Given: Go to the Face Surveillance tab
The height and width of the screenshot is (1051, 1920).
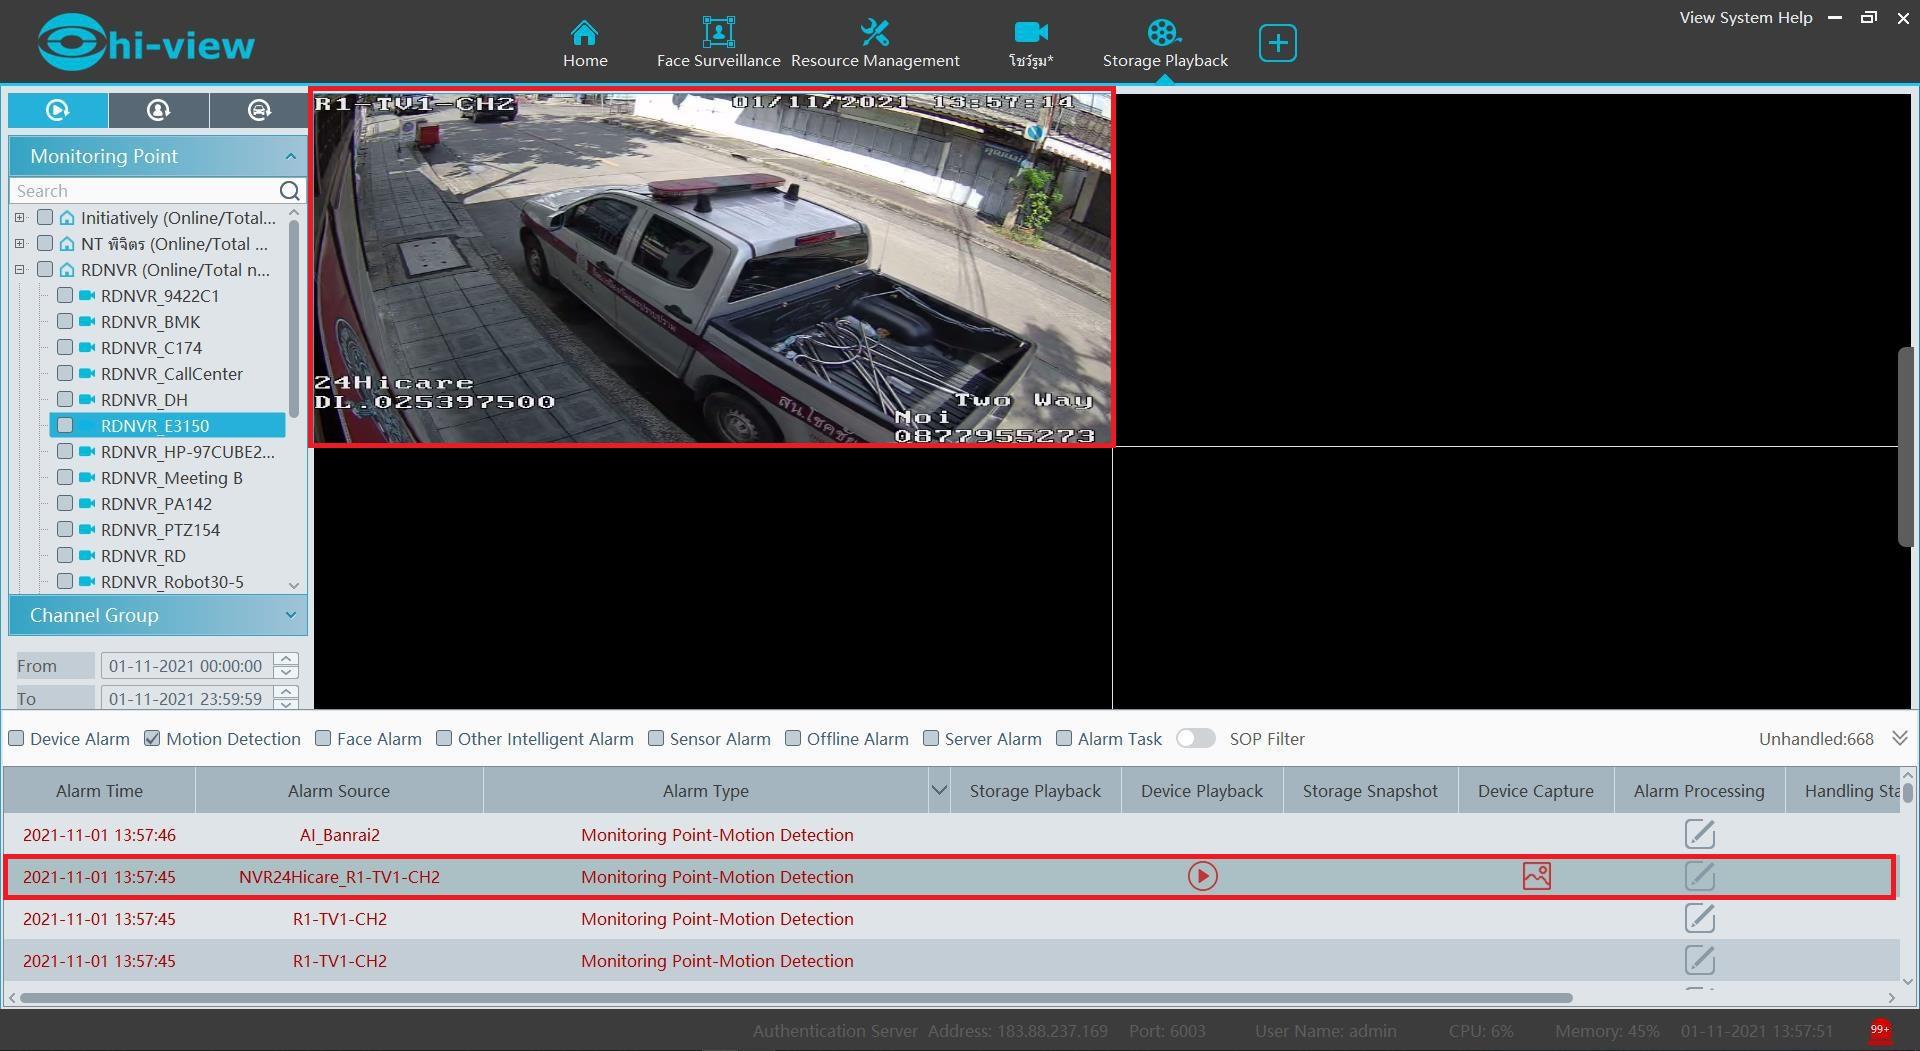Looking at the screenshot, I should (x=718, y=43).
